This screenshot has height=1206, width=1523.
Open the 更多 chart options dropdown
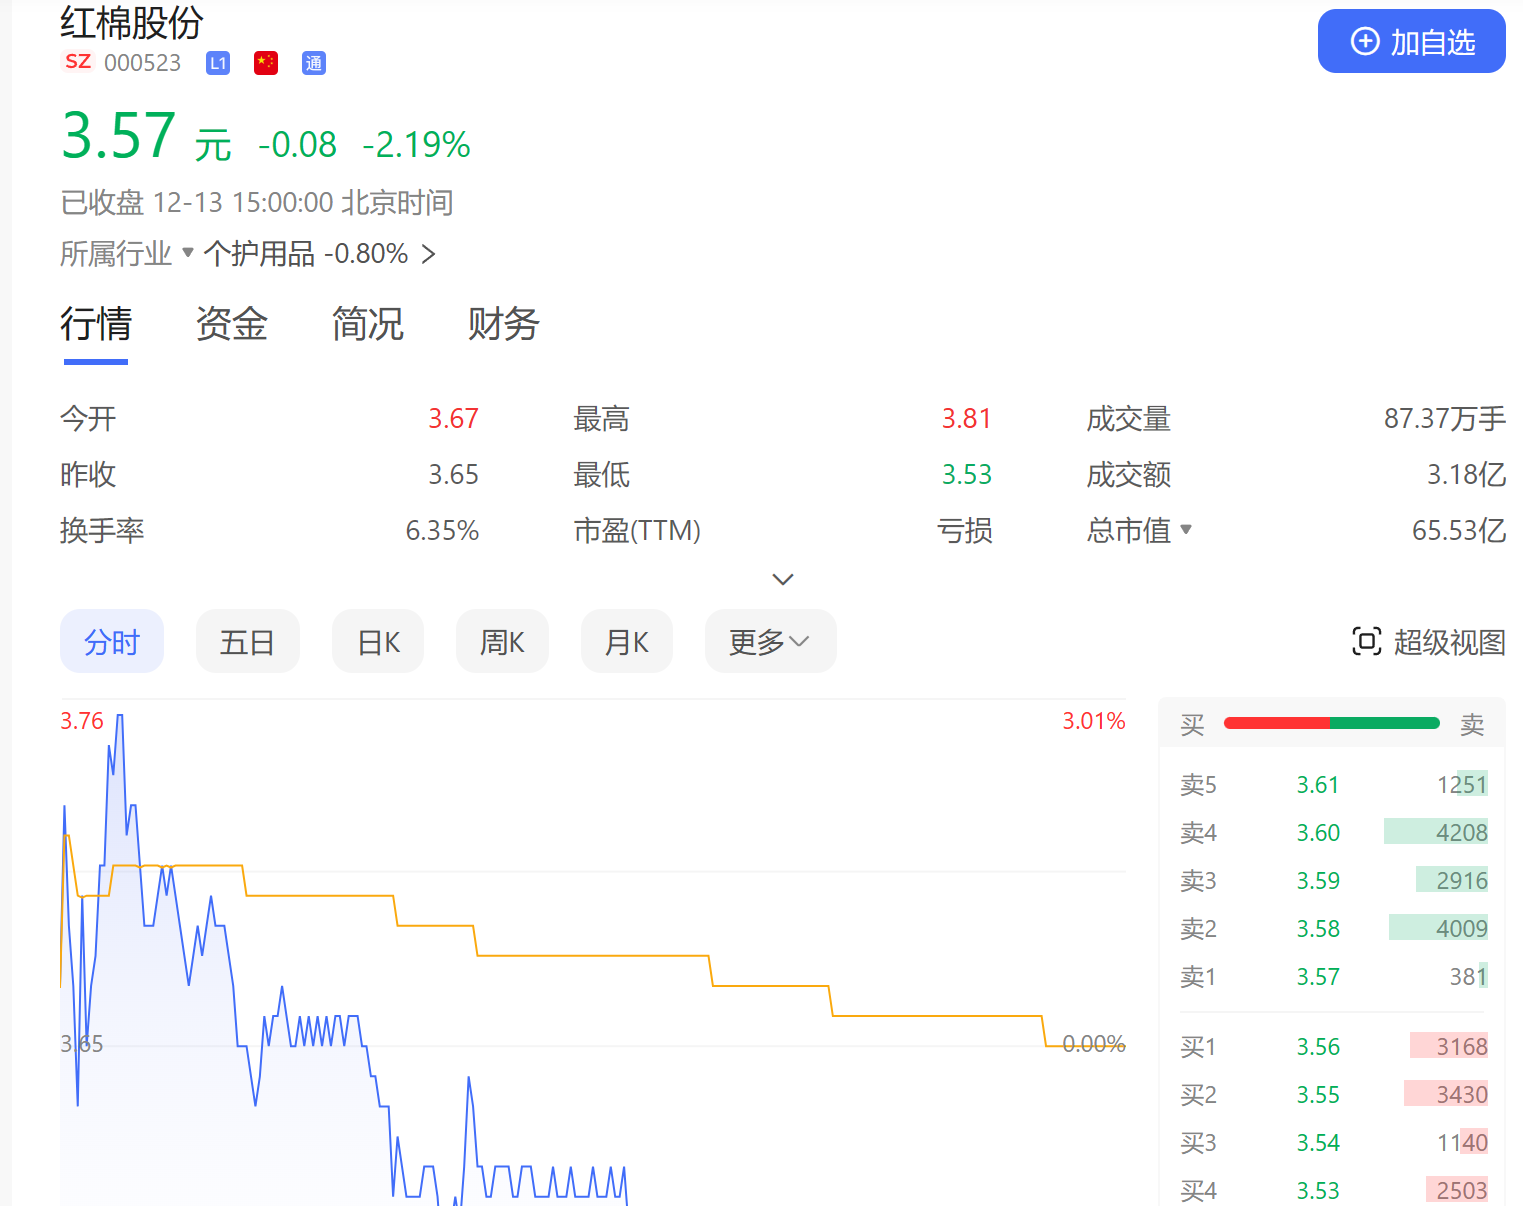click(770, 641)
